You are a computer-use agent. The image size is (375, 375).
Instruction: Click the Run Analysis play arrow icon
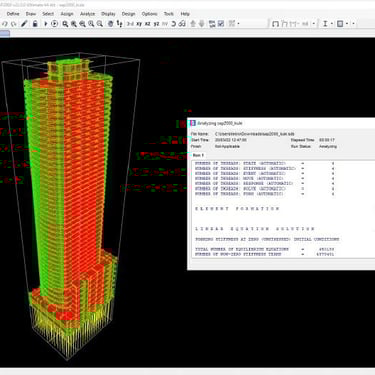point(46,24)
